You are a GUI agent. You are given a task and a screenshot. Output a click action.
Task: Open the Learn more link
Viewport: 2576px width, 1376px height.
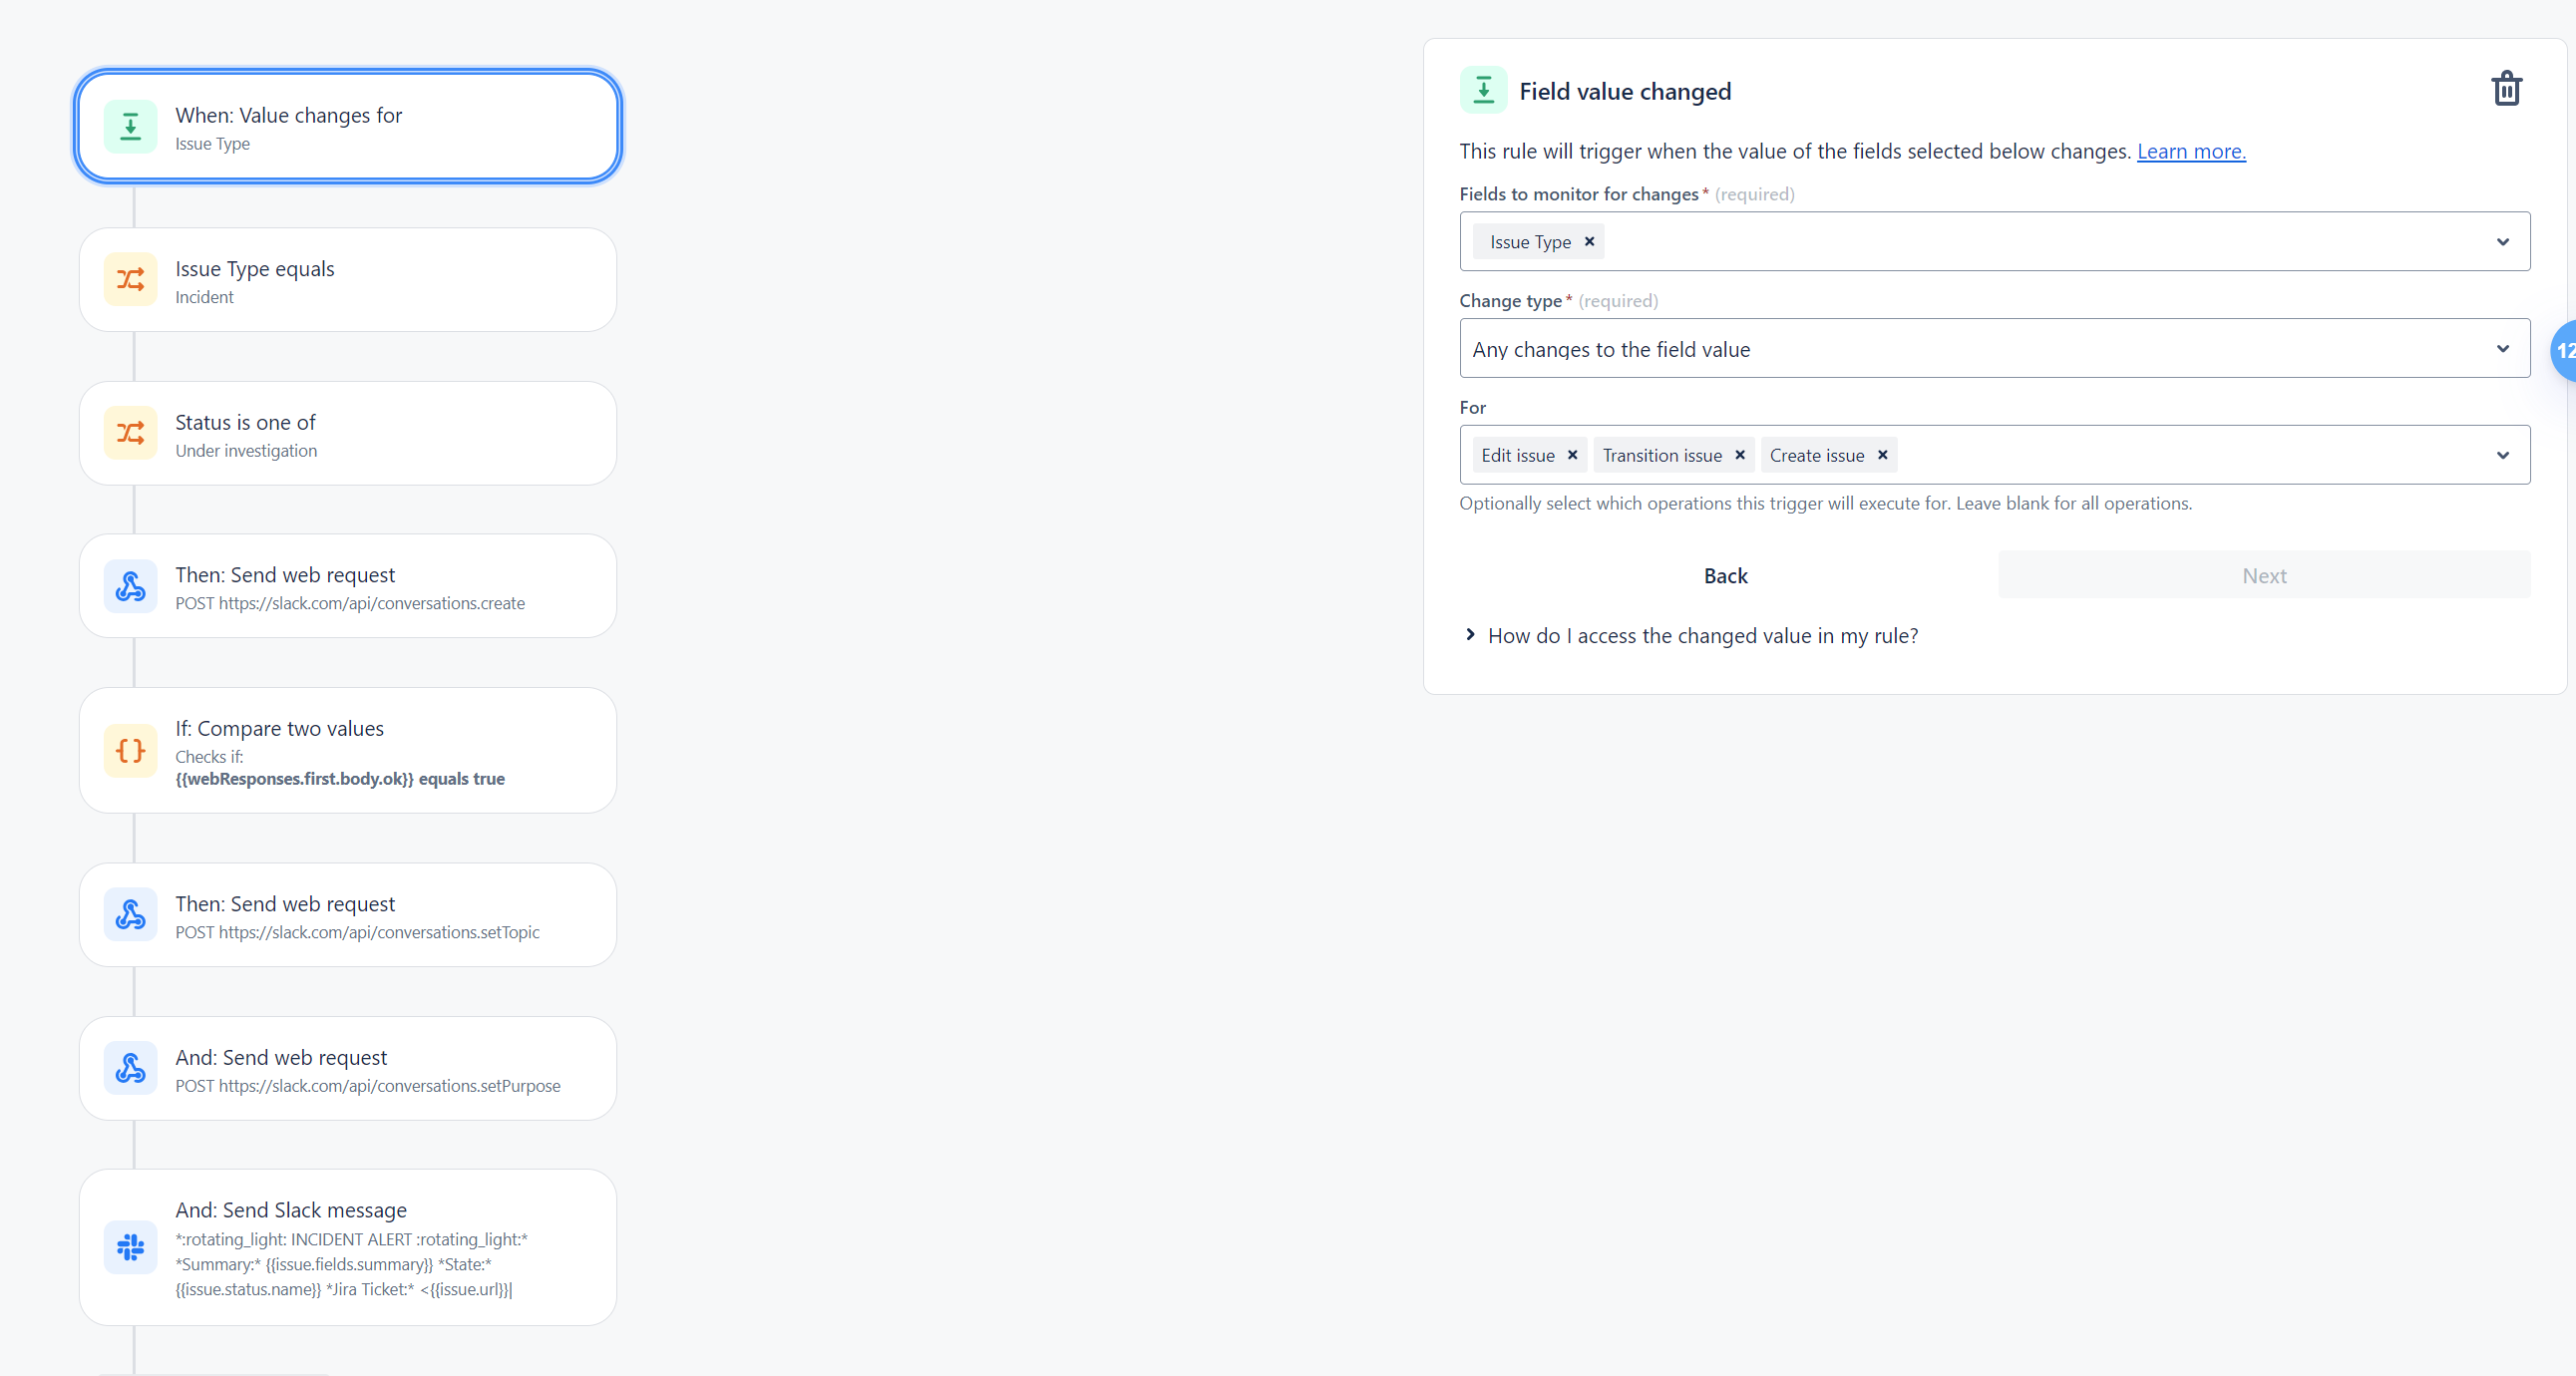click(2191, 151)
